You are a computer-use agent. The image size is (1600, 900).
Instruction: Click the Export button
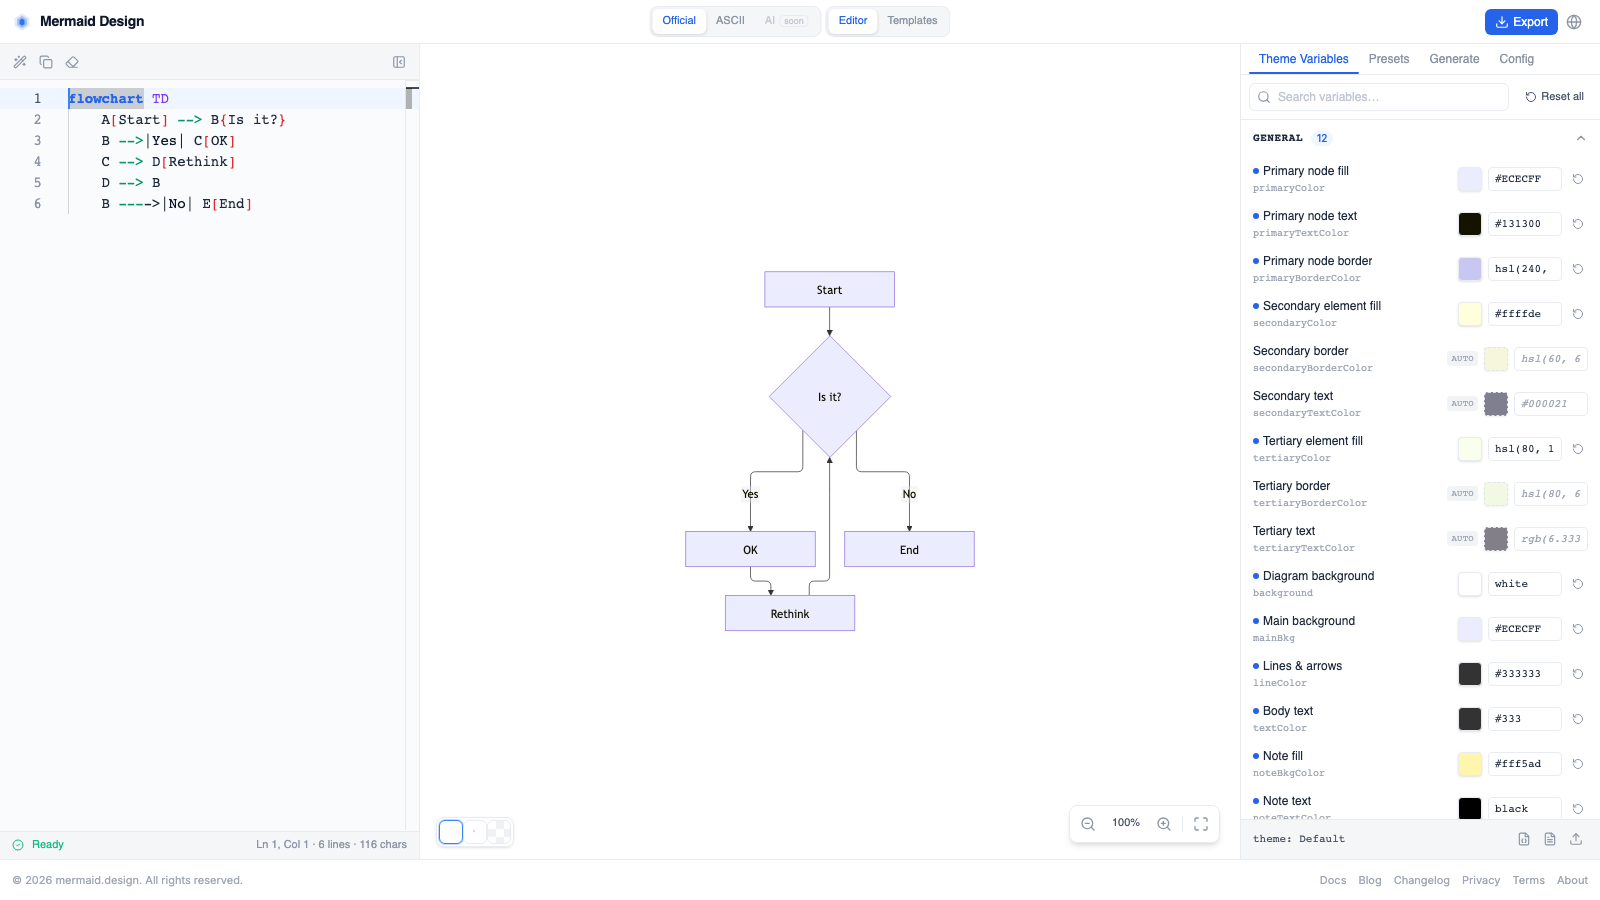[x=1521, y=22]
